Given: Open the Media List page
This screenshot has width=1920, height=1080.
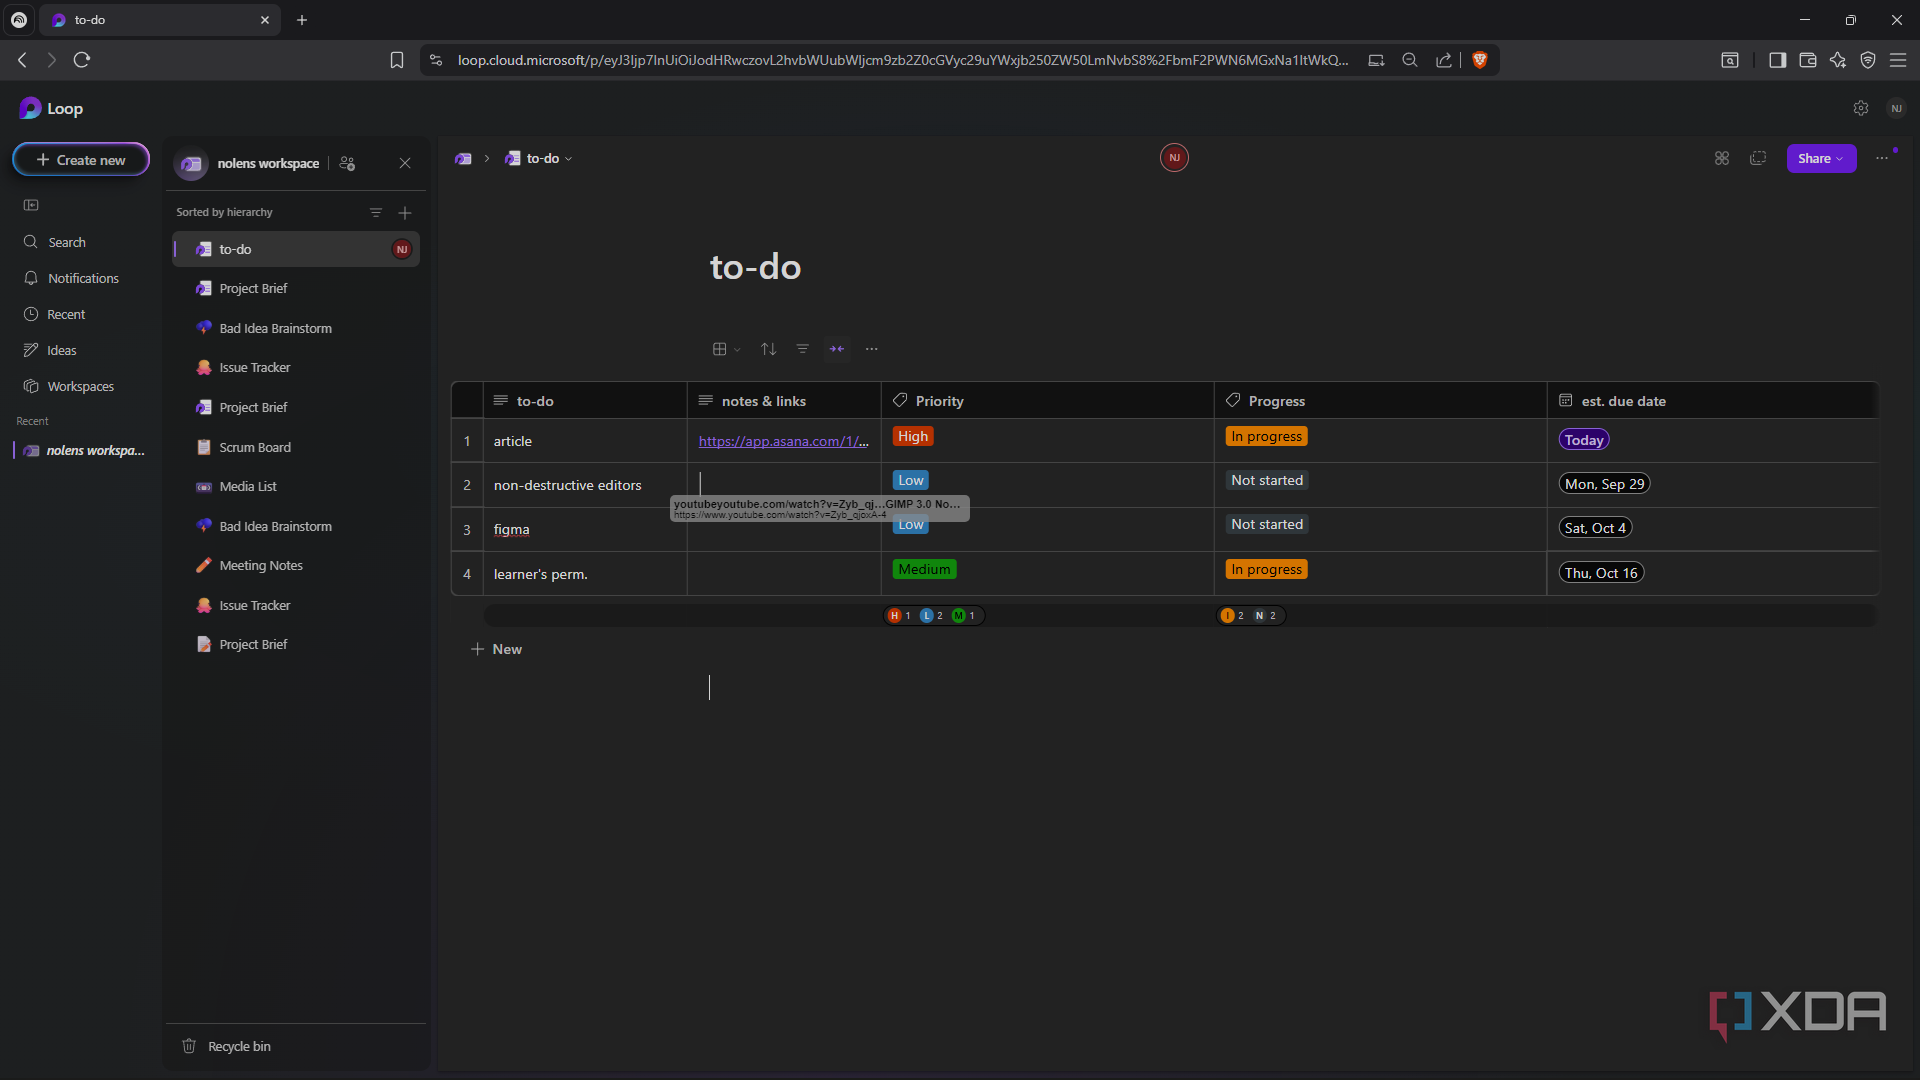Looking at the screenshot, I should coord(248,486).
